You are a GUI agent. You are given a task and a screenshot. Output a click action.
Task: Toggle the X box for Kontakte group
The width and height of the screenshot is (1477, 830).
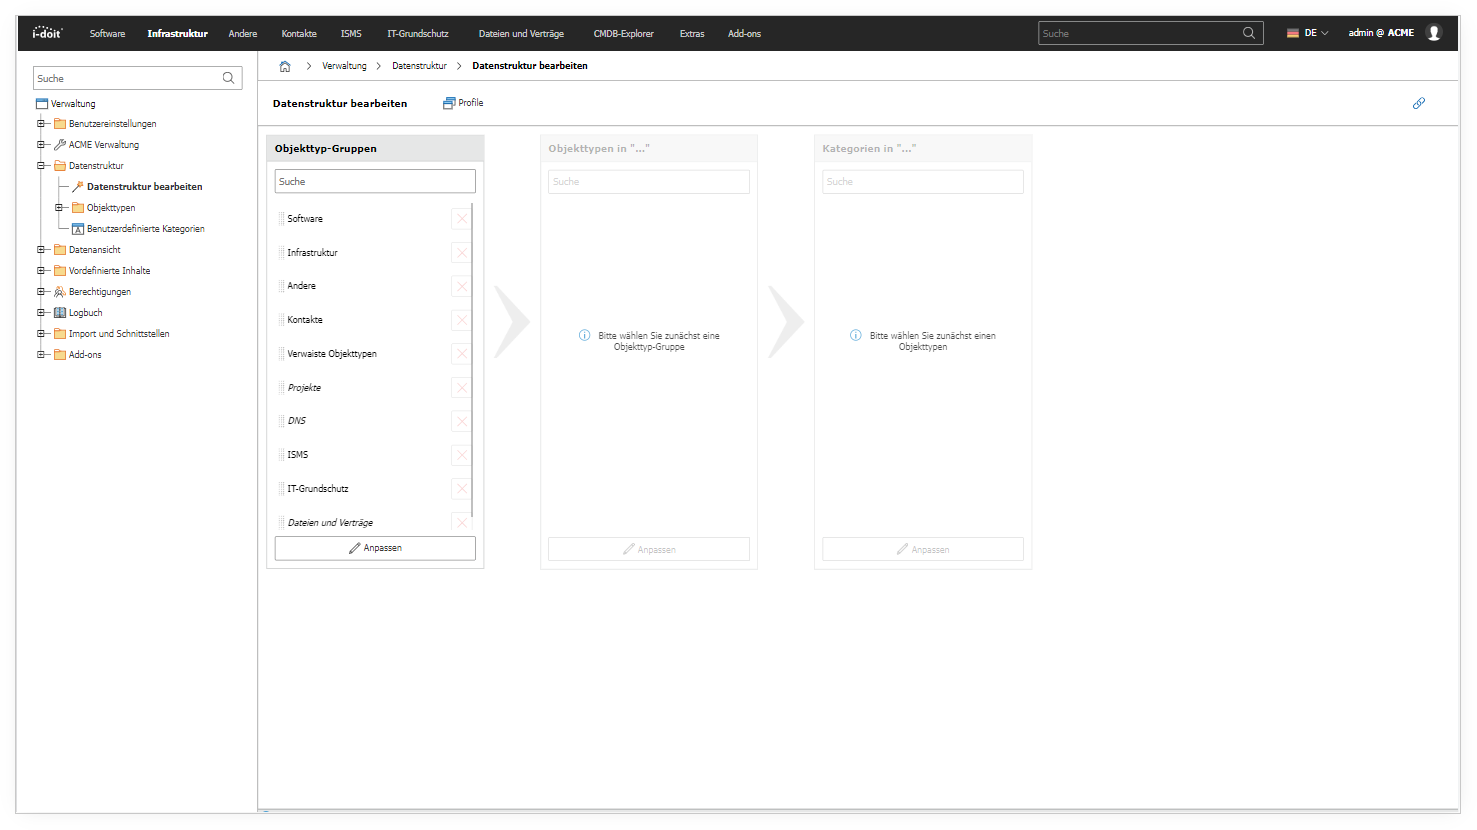tap(461, 320)
